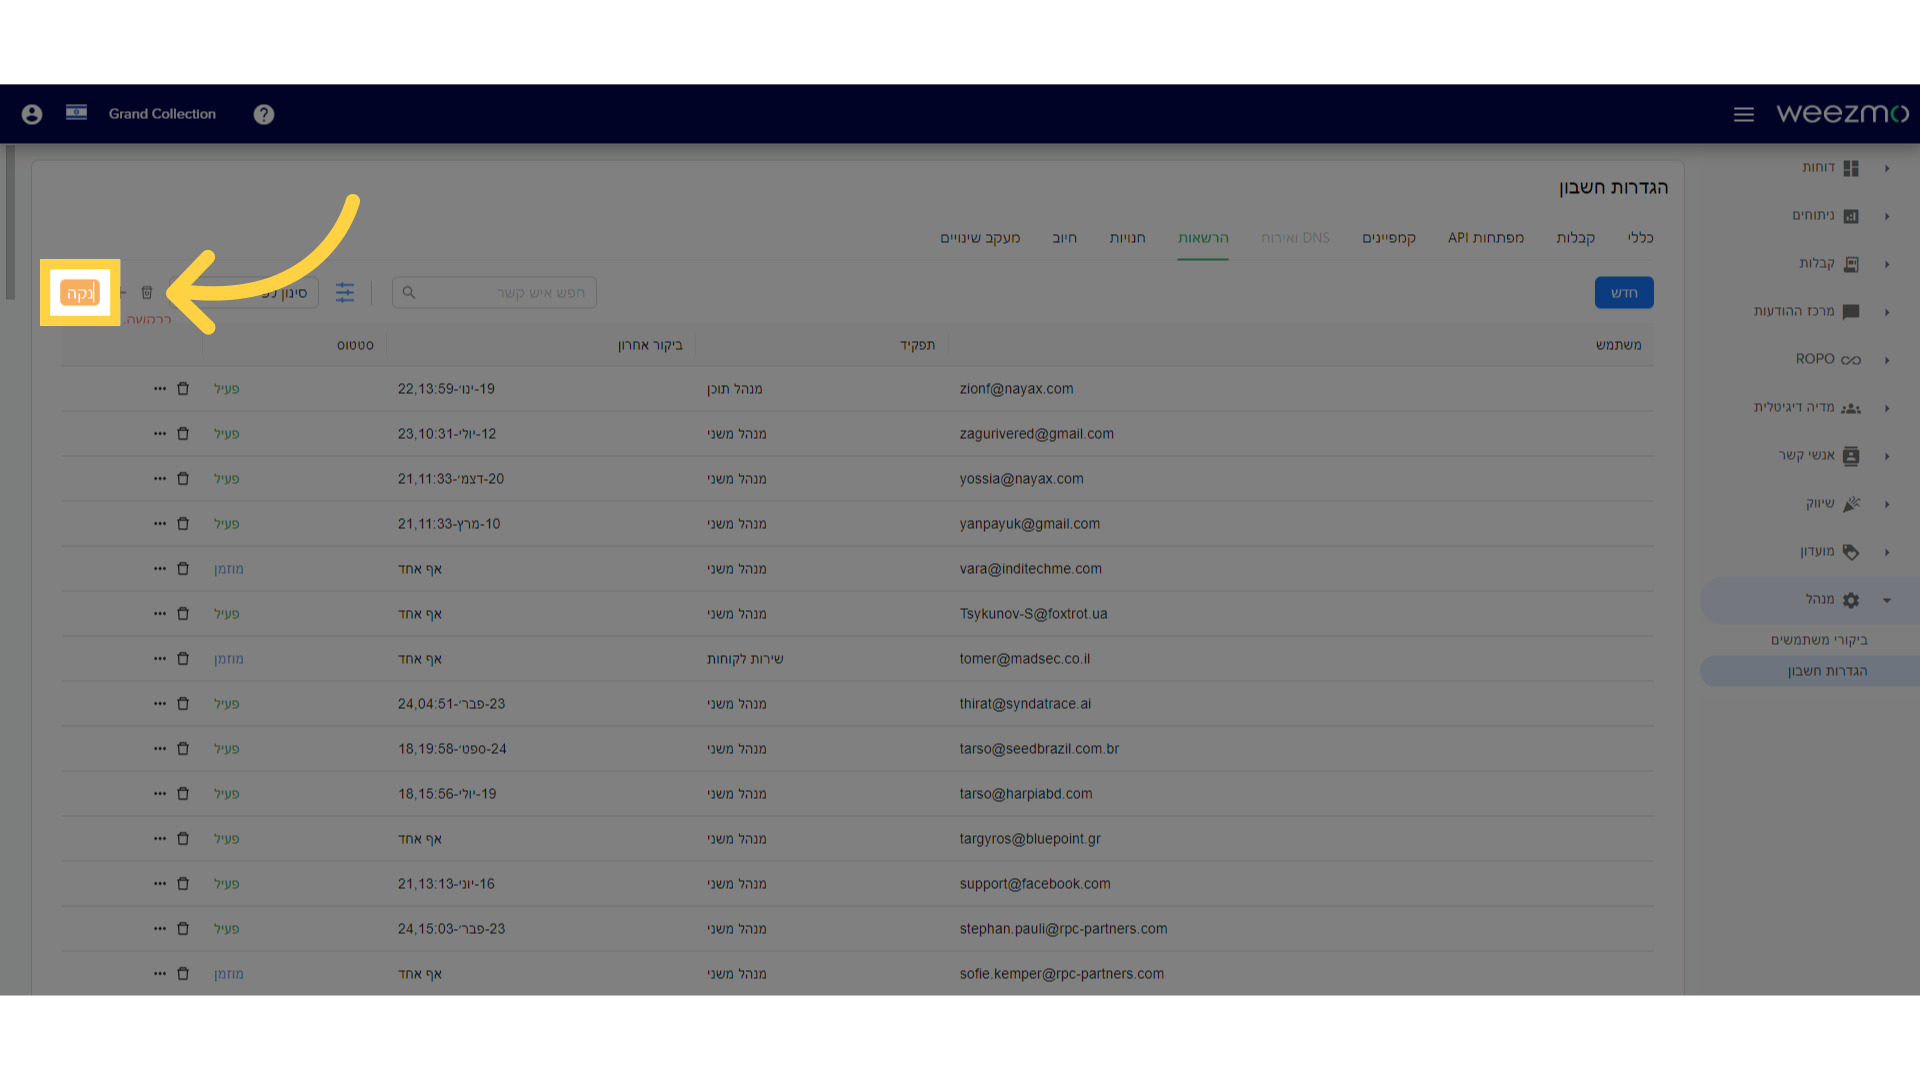Image resolution: width=1920 pixels, height=1080 pixels.
Task: Expand the מרכז ההודעות sidebar arrow
Action: coord(1887,312)
